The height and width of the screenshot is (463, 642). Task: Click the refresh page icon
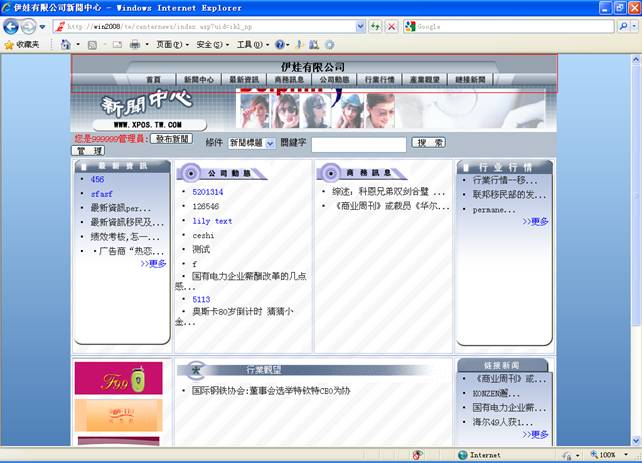(374, 26)
